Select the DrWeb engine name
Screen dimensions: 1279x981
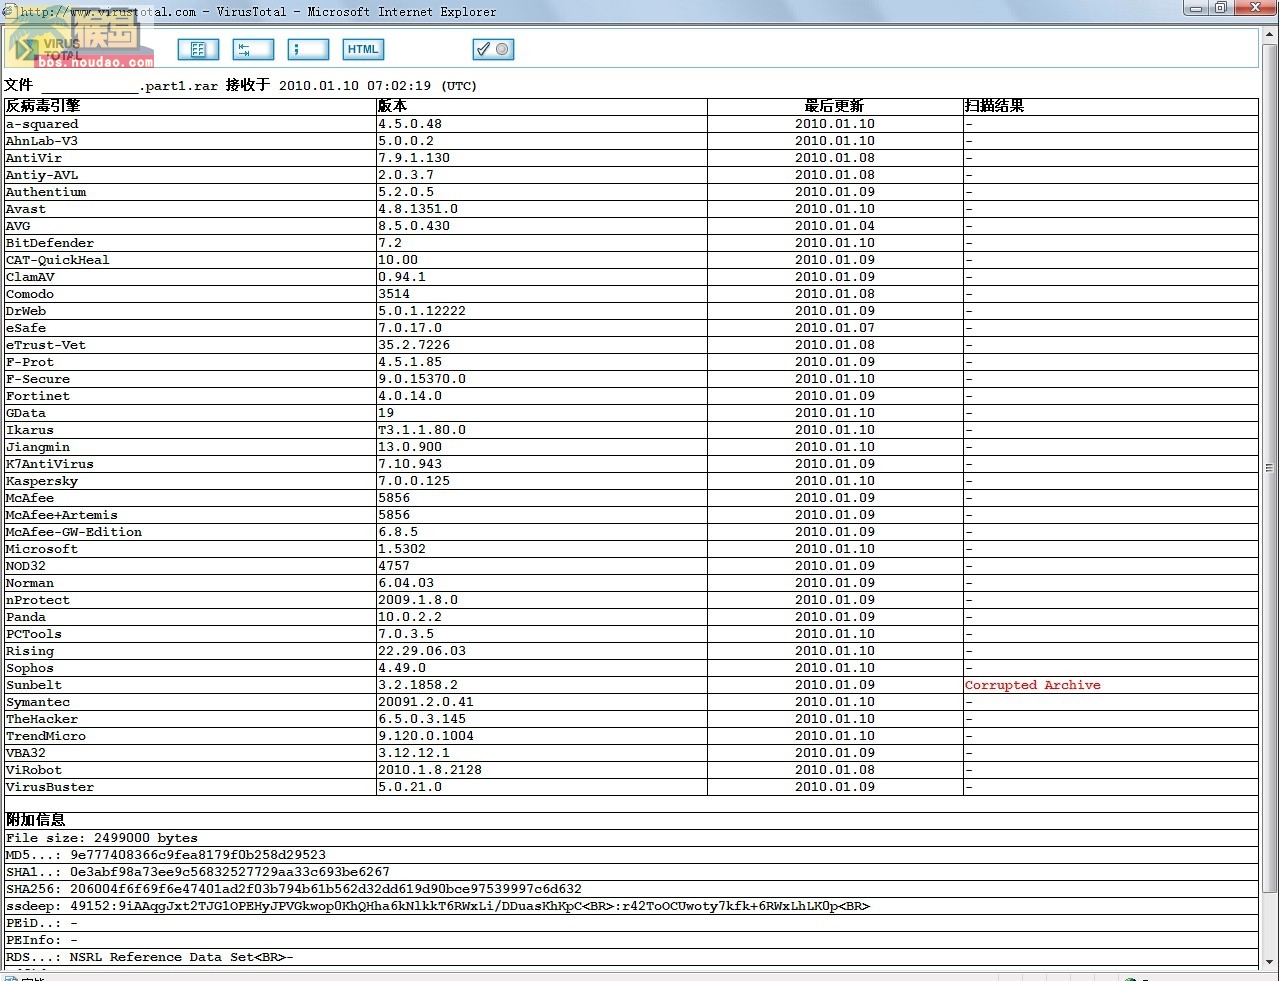[x=26, y=311]
